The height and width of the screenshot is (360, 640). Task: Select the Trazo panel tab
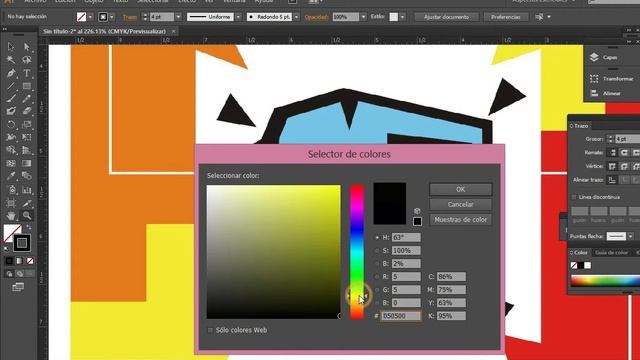coord(580,126)
